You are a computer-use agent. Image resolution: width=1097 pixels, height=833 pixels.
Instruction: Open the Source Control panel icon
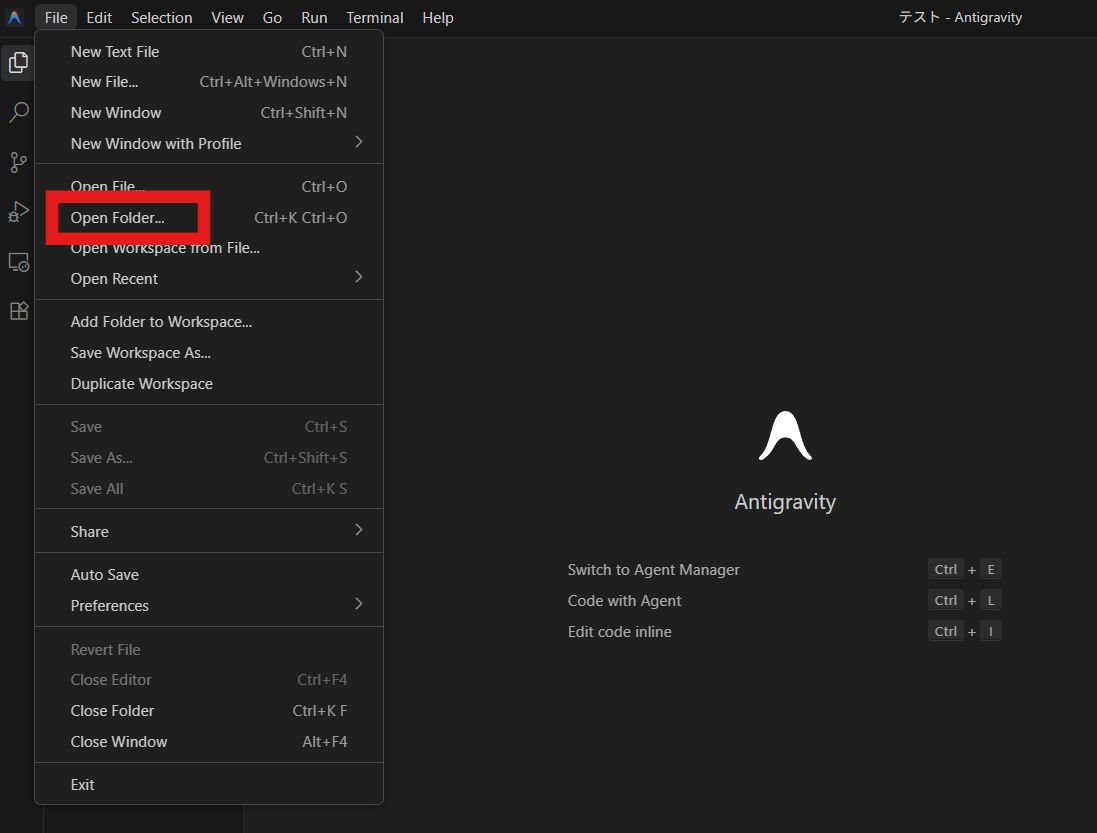(x=18, y=162)
